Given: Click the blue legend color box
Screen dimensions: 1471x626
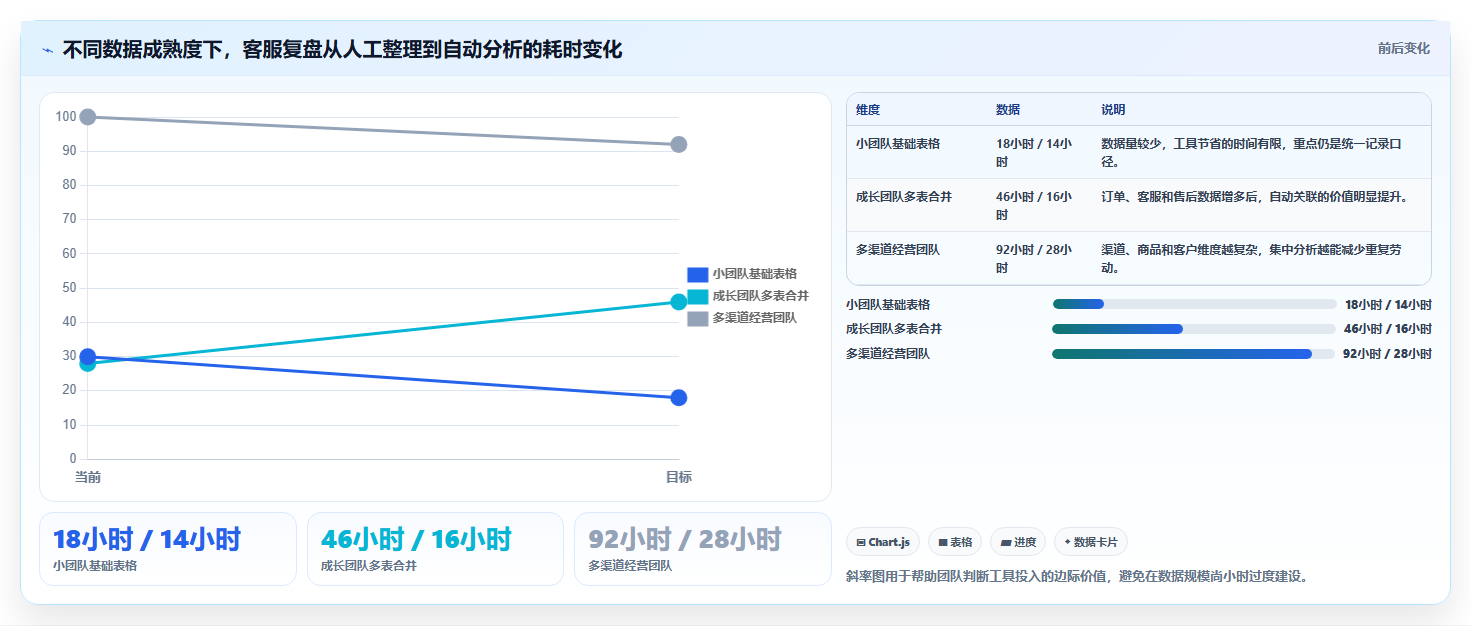Looking at the screenshot, I should (698, 274).
